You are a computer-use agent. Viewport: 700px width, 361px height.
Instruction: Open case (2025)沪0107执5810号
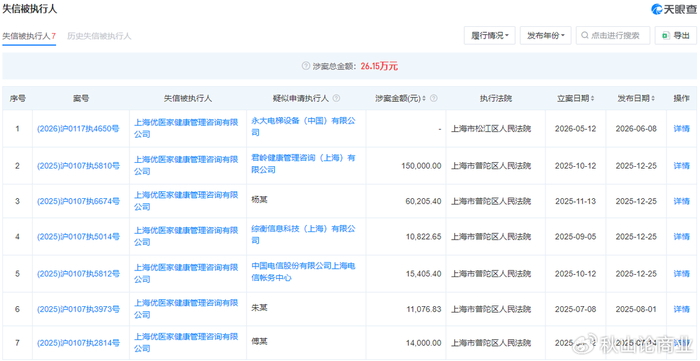click(78, 166)
